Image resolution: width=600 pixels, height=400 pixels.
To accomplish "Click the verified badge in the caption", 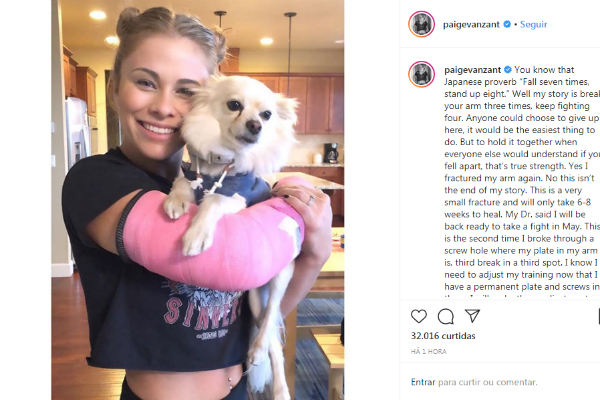I will [508, 70].
